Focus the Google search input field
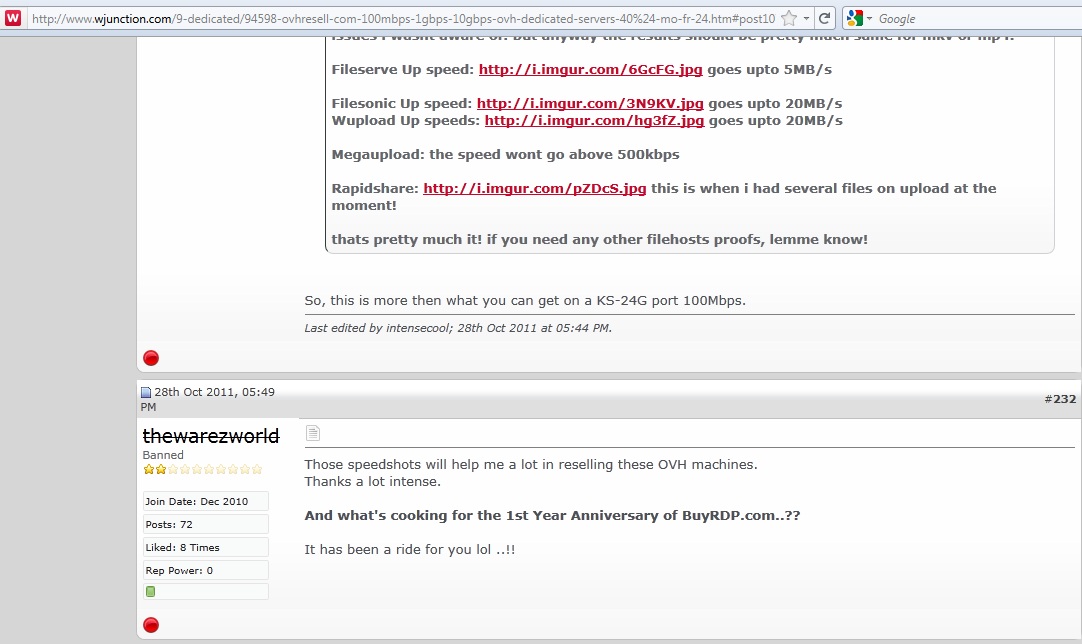Screen dimensions: 1082x644 click(x=978, y=19)
